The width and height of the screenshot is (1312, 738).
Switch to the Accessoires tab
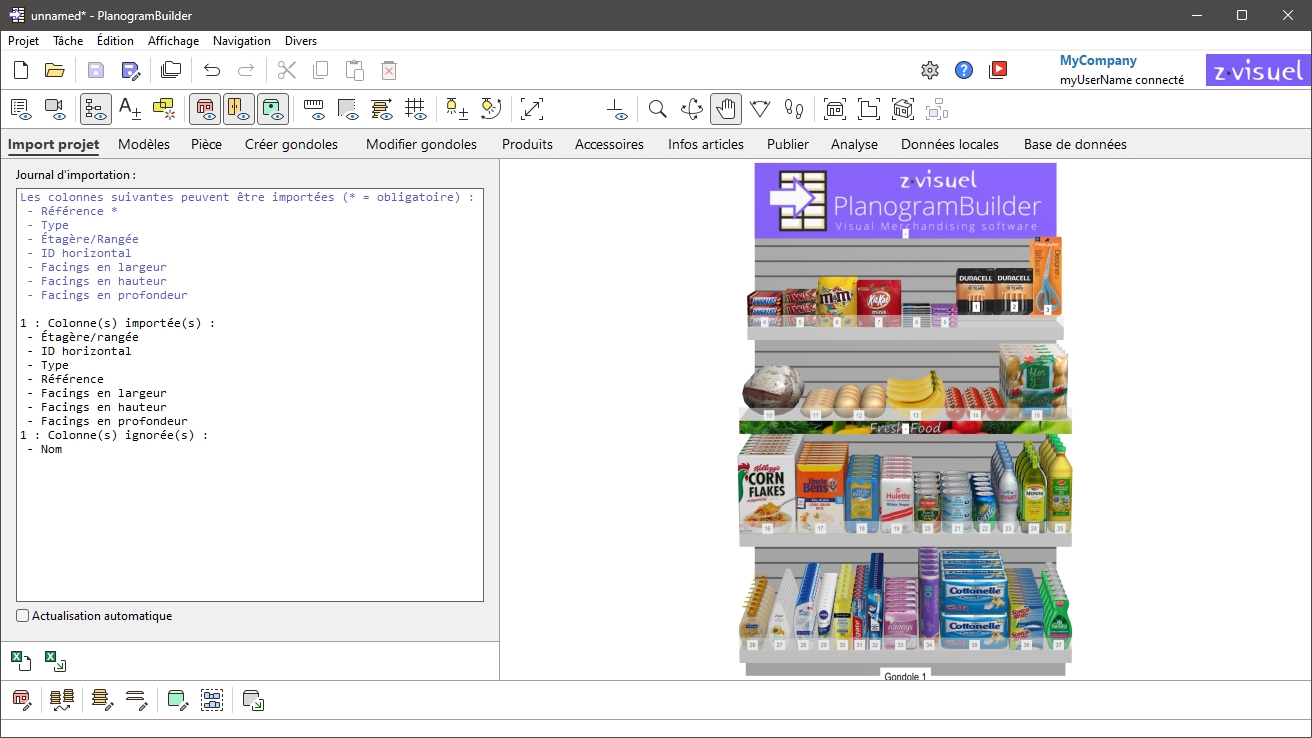point(609,144)
